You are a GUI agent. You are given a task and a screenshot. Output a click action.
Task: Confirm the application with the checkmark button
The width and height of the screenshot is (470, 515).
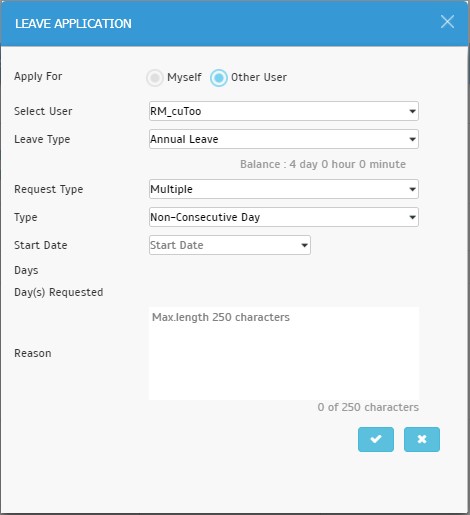(x=376, y=439)
